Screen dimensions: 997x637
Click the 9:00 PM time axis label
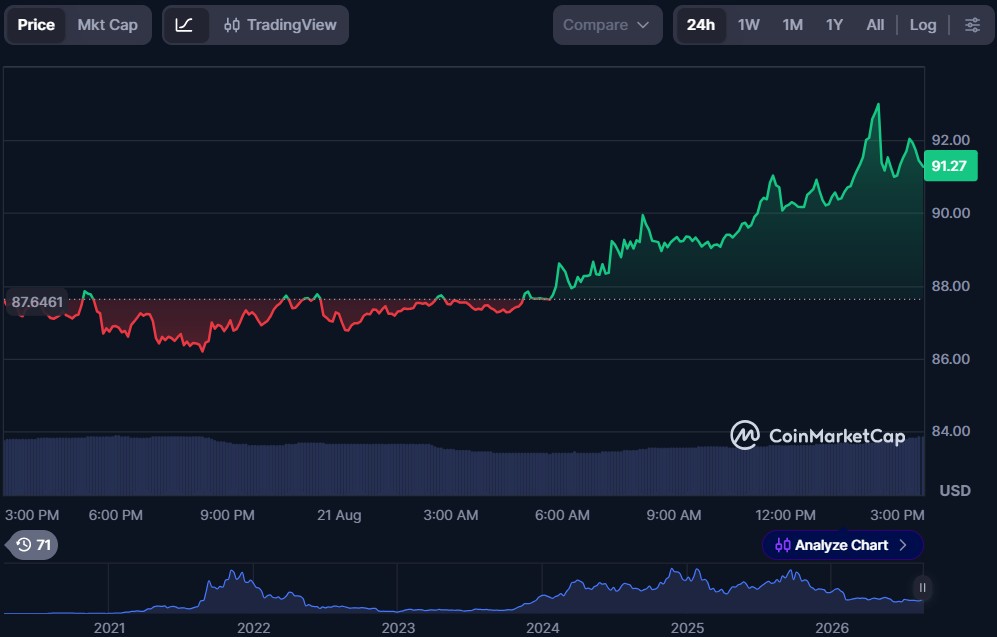click(227, 515)
